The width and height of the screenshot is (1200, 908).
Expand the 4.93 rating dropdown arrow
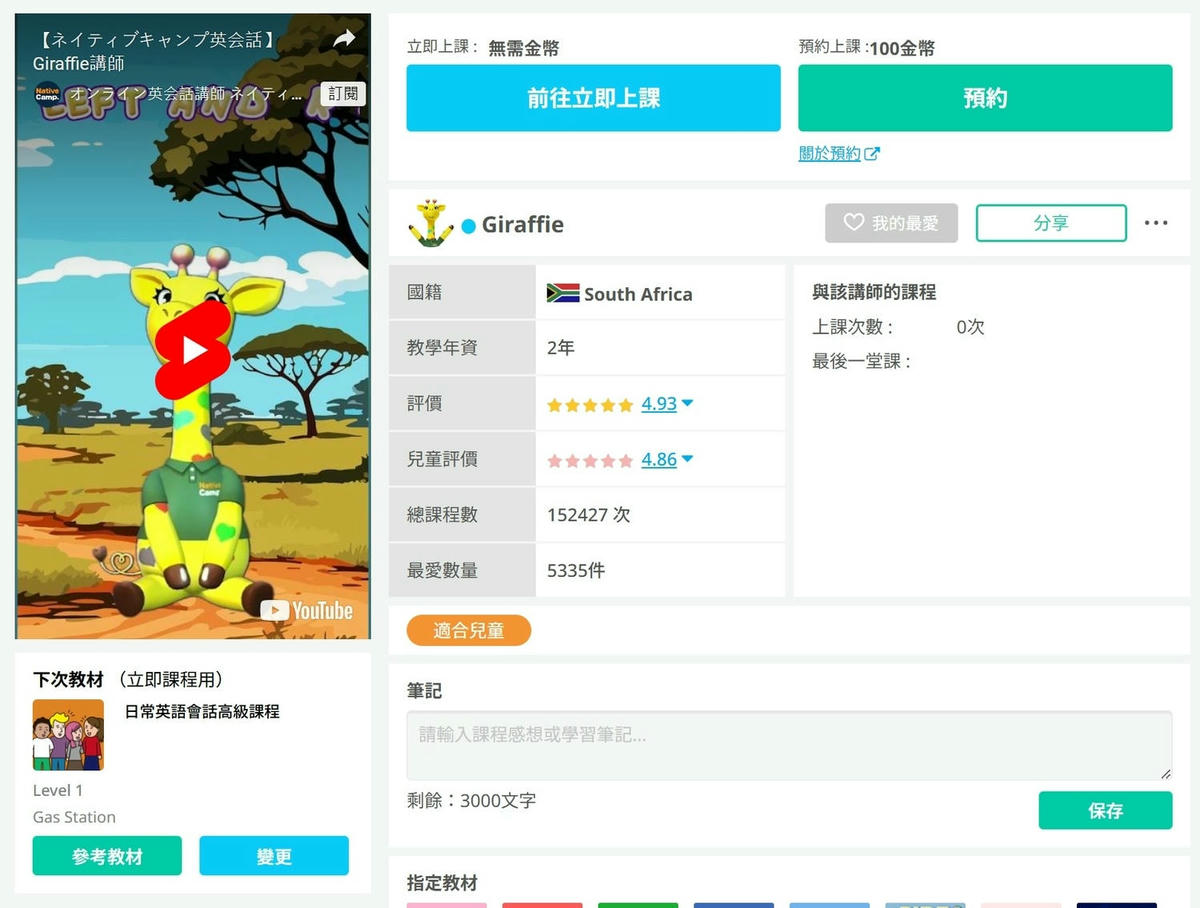pyautogui.click(x=687, y=404)
